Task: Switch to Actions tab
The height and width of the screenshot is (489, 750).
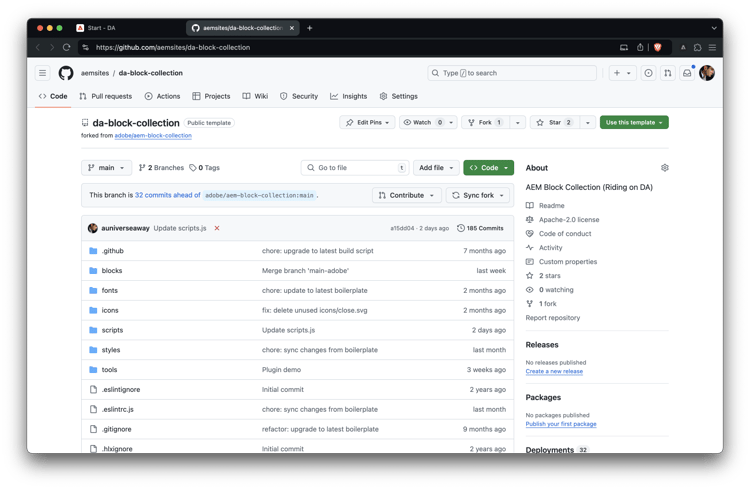Action: 163,96
